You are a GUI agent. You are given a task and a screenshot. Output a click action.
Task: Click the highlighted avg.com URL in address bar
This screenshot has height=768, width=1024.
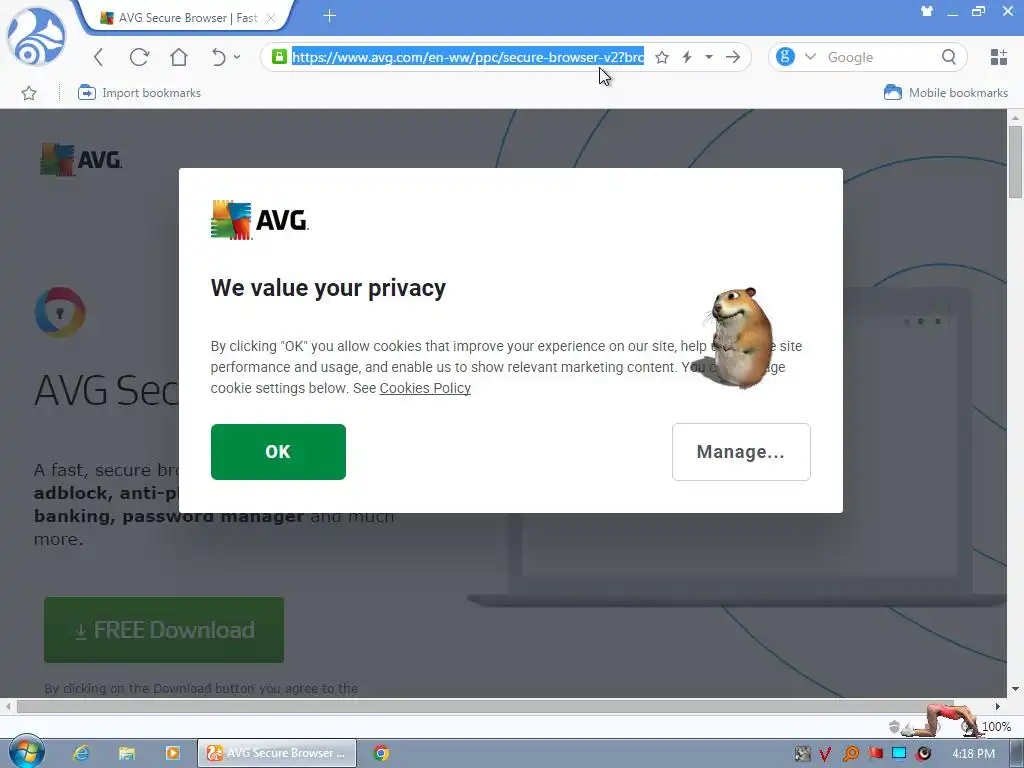point(468,57)
